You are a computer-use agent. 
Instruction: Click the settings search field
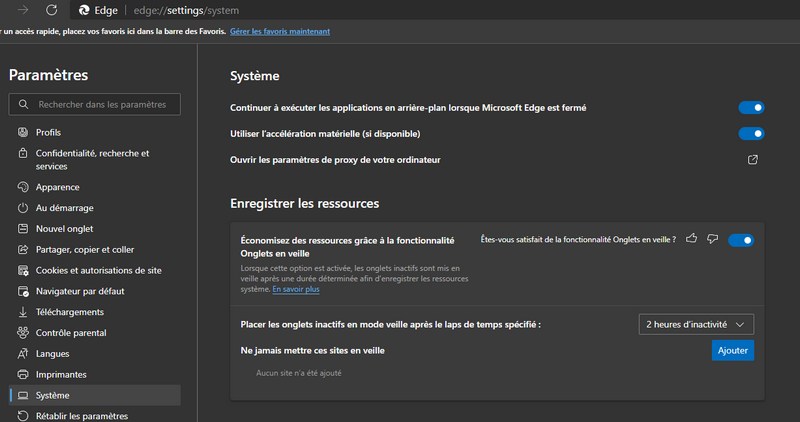[95, 104]
